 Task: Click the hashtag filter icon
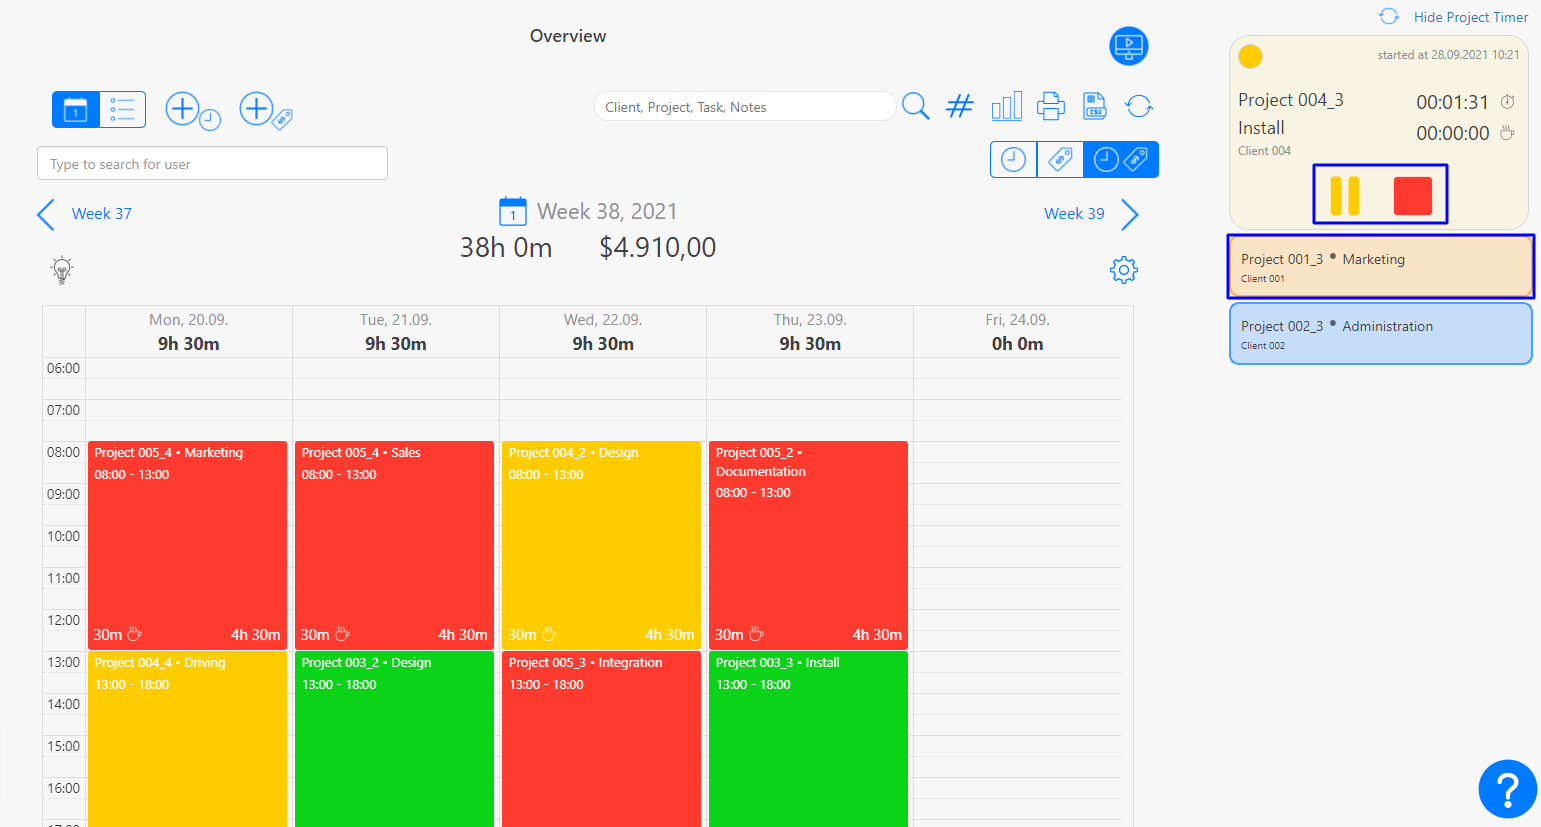959,106
